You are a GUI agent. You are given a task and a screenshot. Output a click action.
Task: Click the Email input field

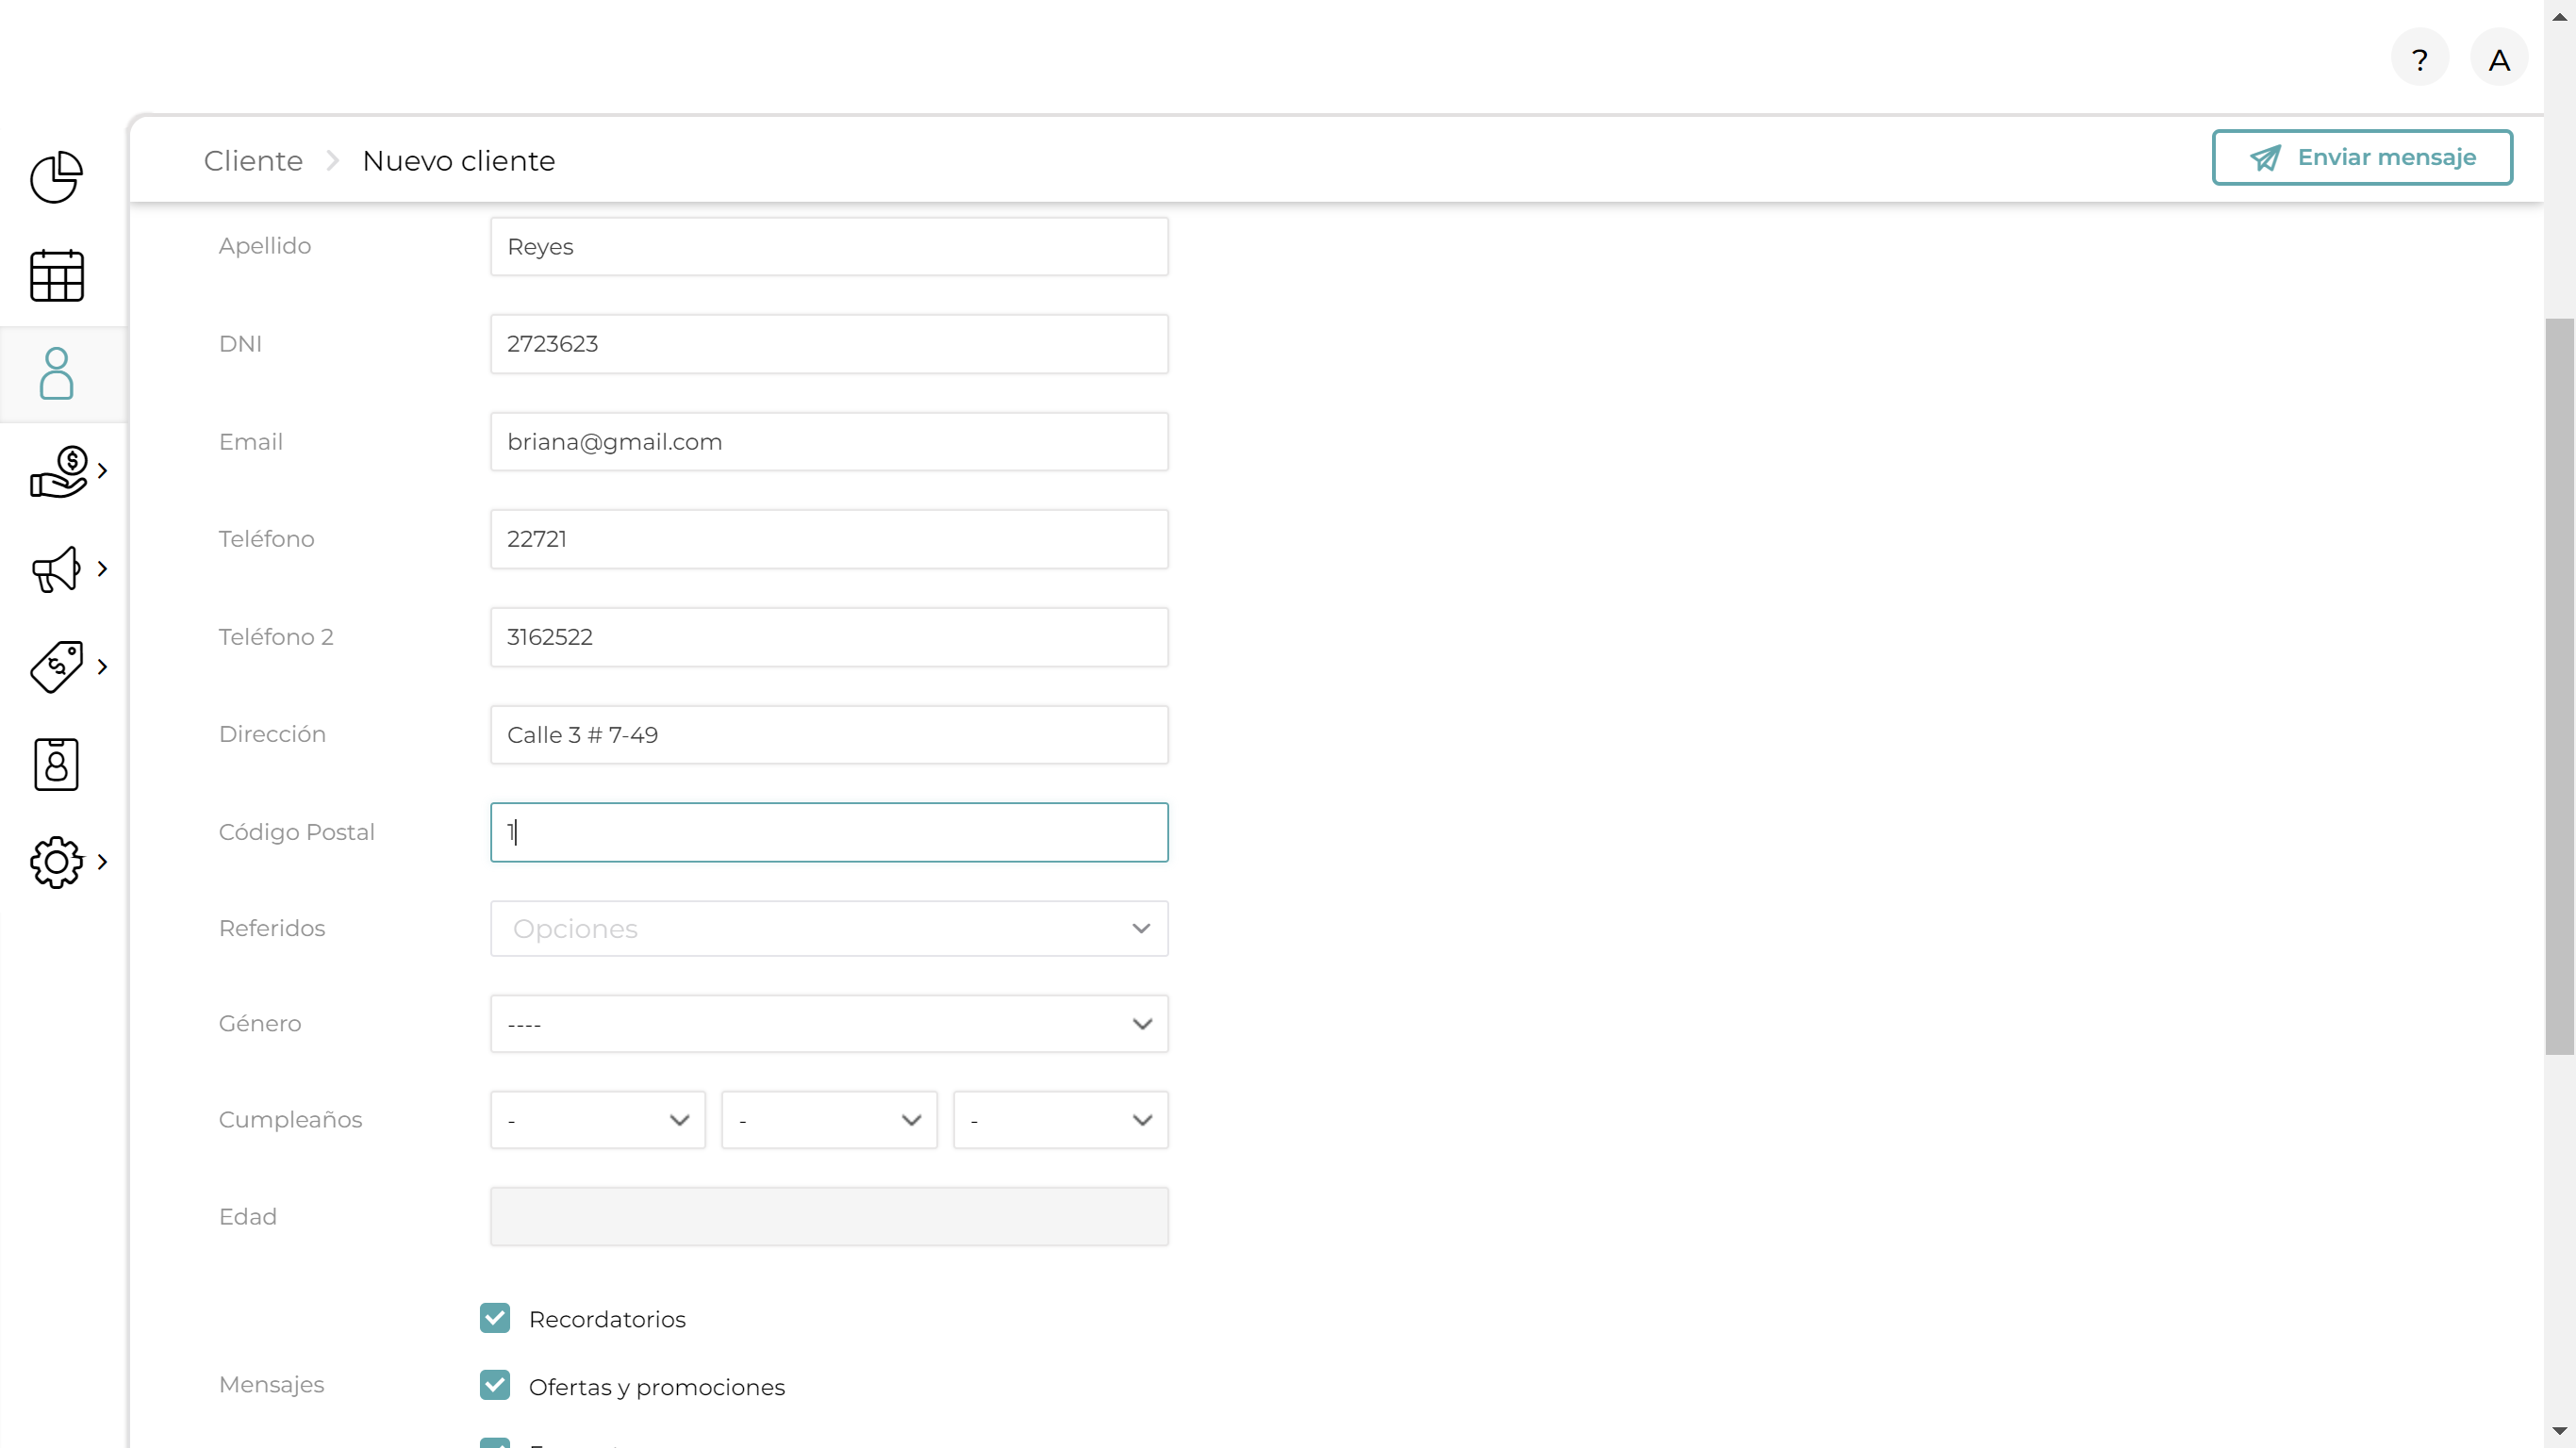point(829,442)
